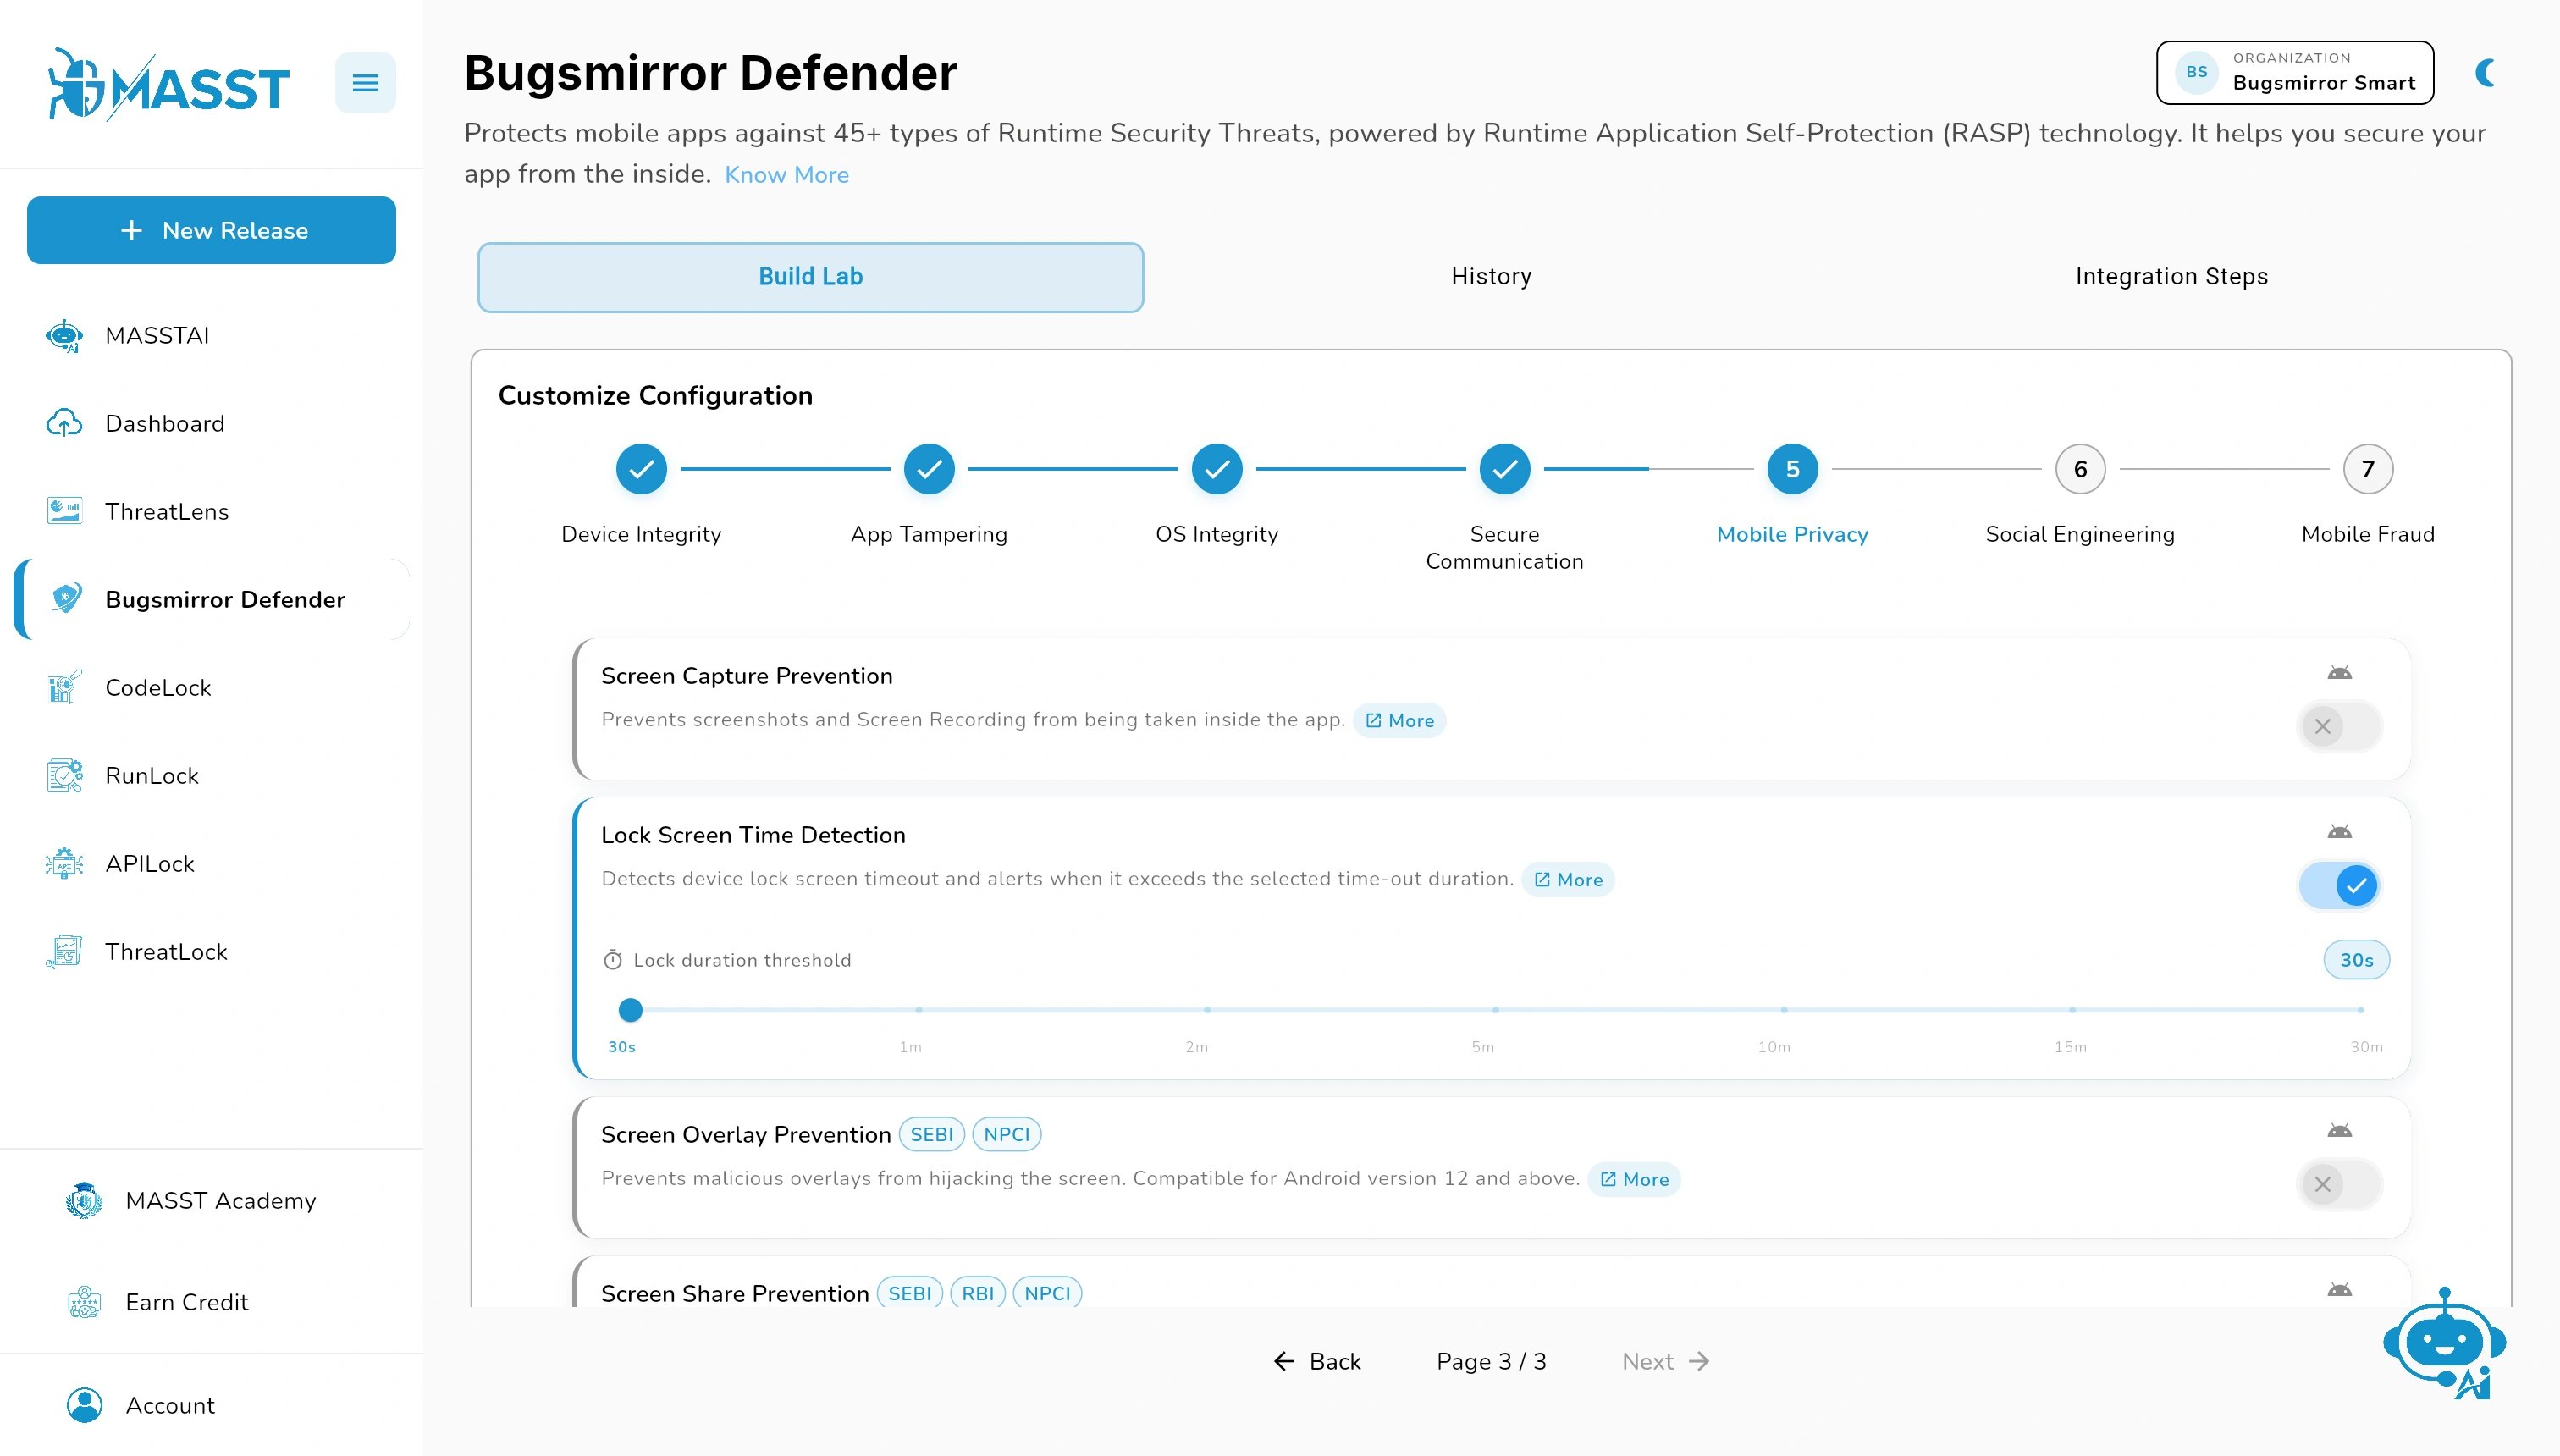Jump to App Tampering step

click(x=929, y=469)
